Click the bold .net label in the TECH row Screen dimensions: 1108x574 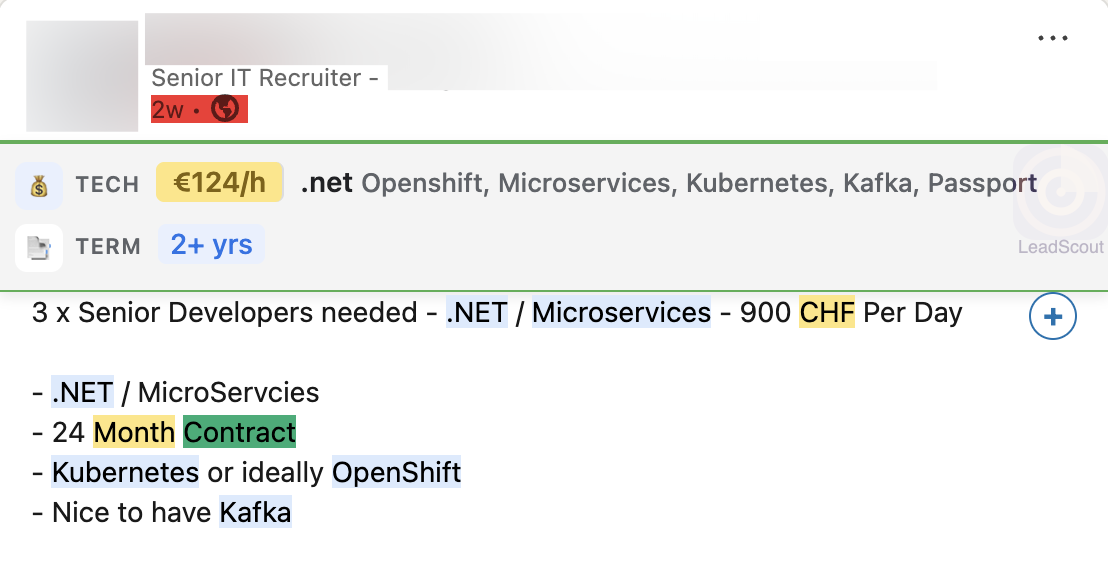(x=327, y=183)
